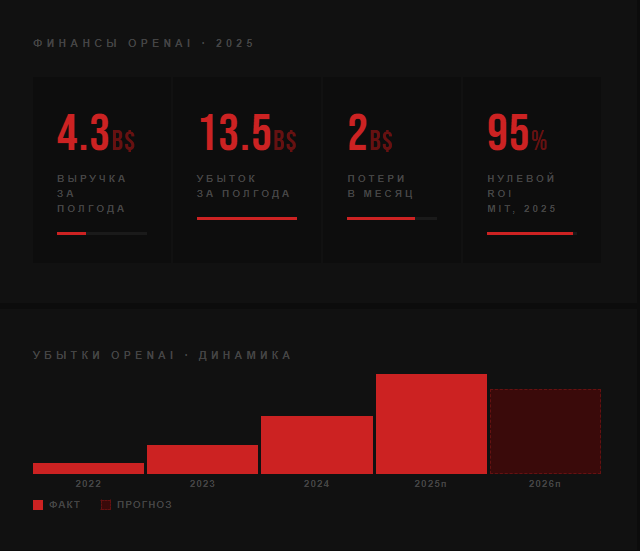Click the ФИНАНСЫ OPENAI · 2025 heading
Viewport: 640px width, 551px height.
point(144,43)
